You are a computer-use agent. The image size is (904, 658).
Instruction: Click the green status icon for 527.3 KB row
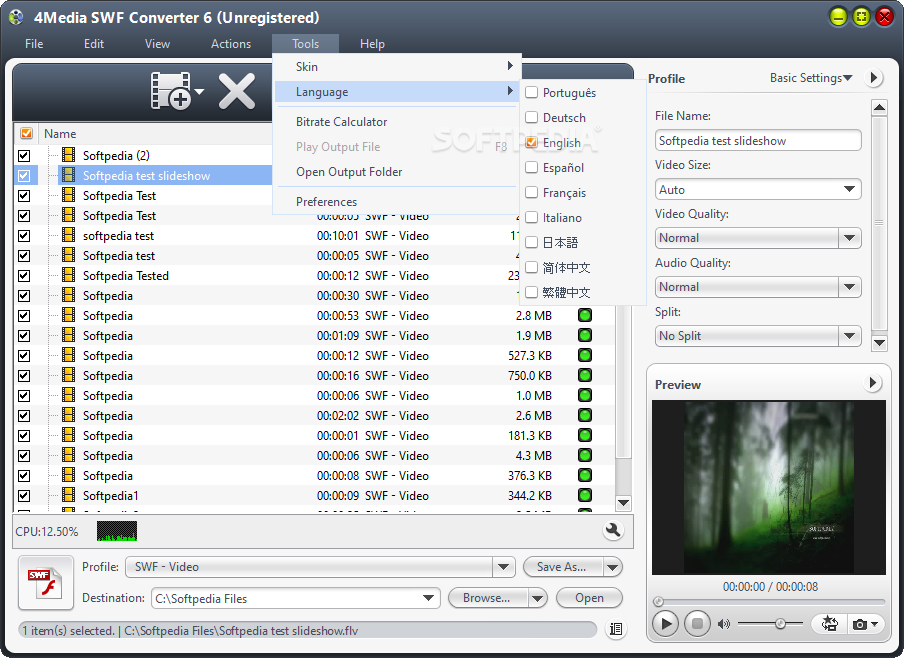tap(585, 355)
